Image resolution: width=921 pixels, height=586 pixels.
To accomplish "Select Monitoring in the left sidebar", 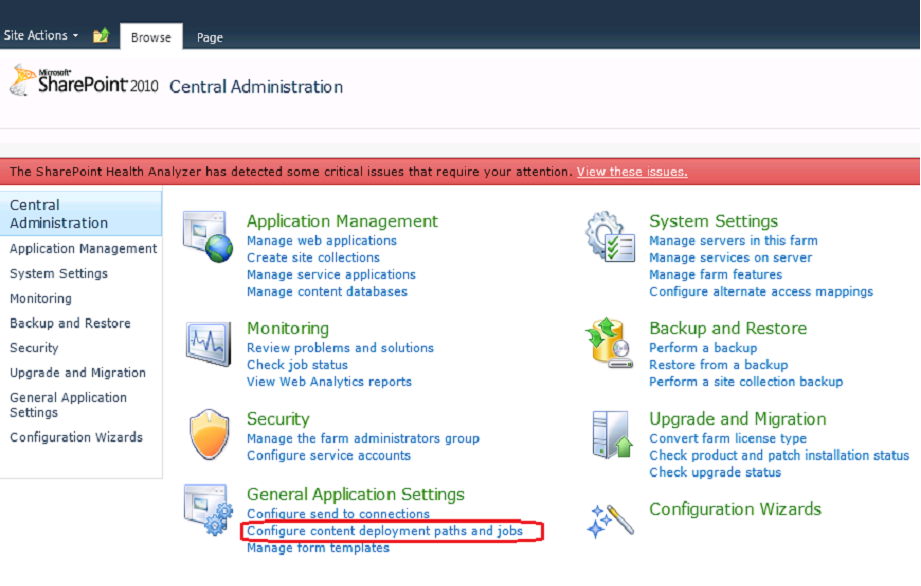I will pyautogui.click(x=41, y=298).
